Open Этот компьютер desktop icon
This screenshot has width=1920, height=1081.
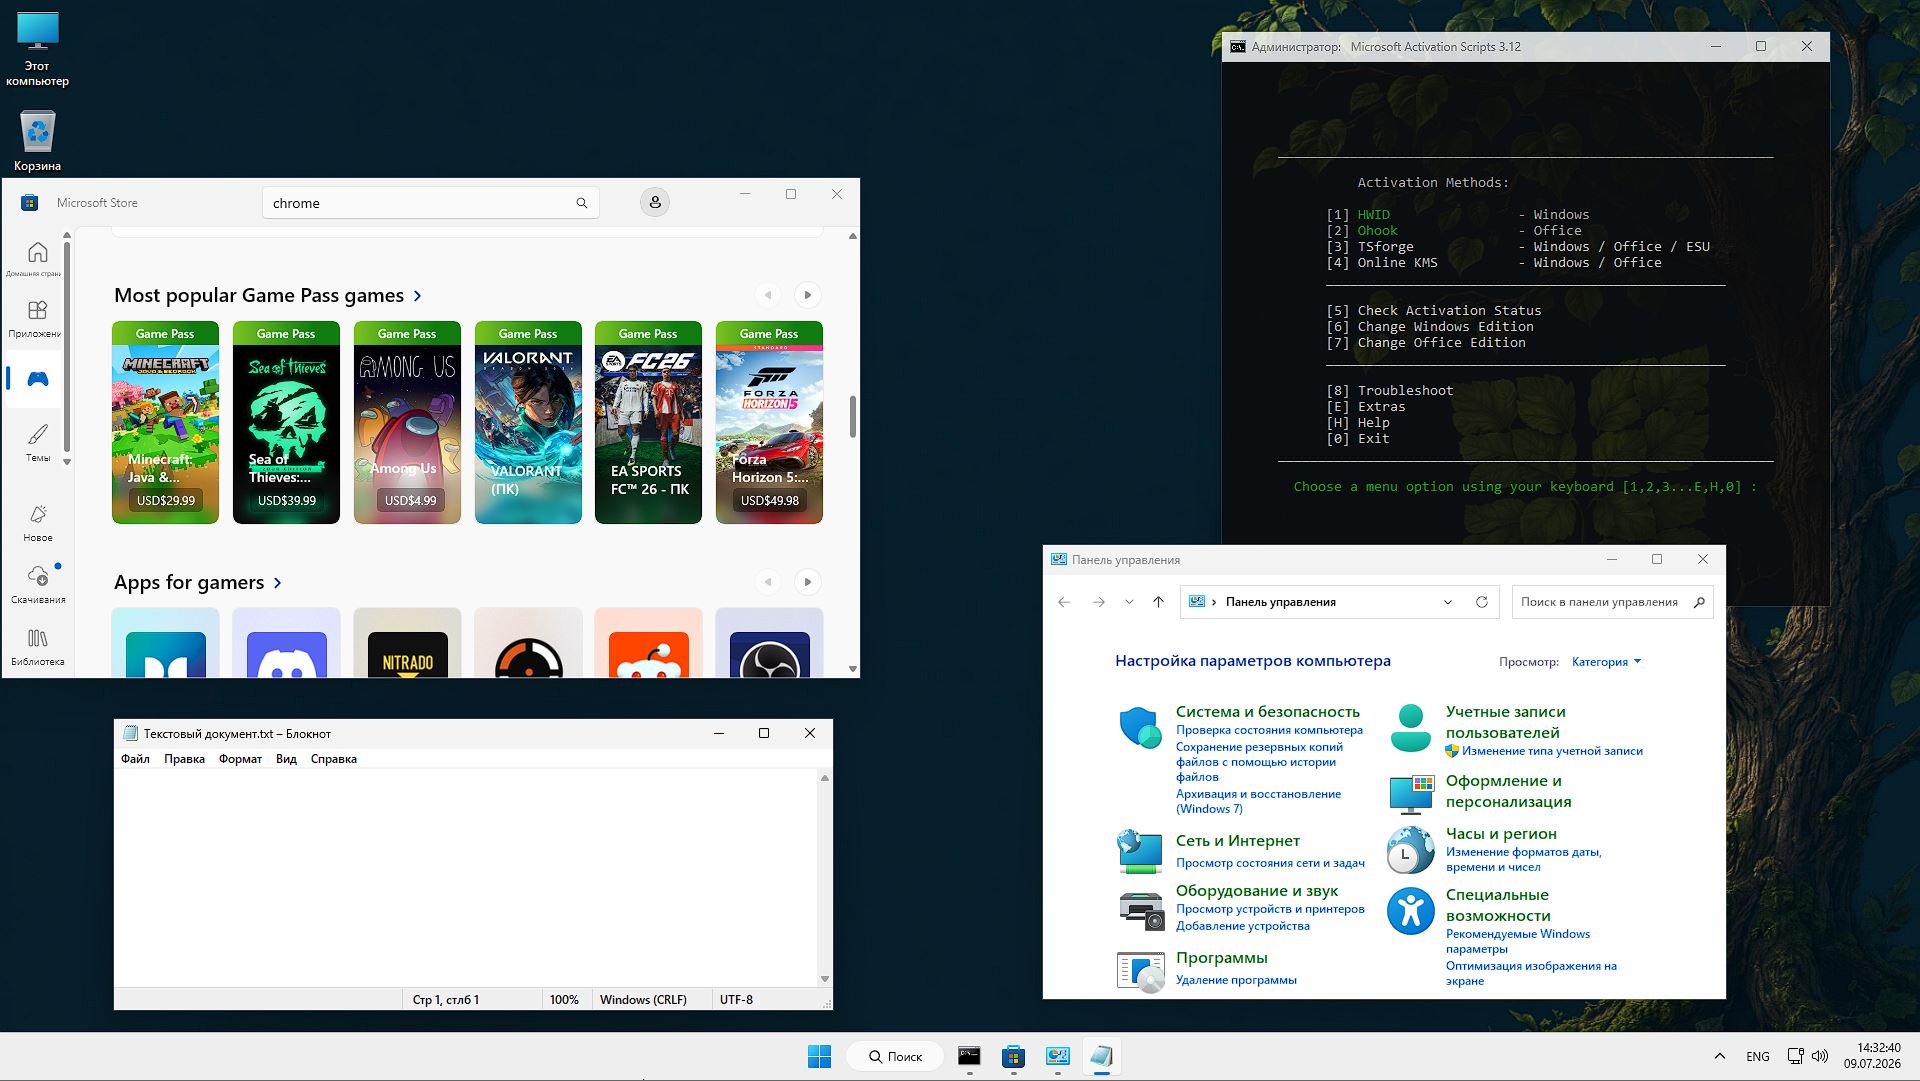coord(37,49)
